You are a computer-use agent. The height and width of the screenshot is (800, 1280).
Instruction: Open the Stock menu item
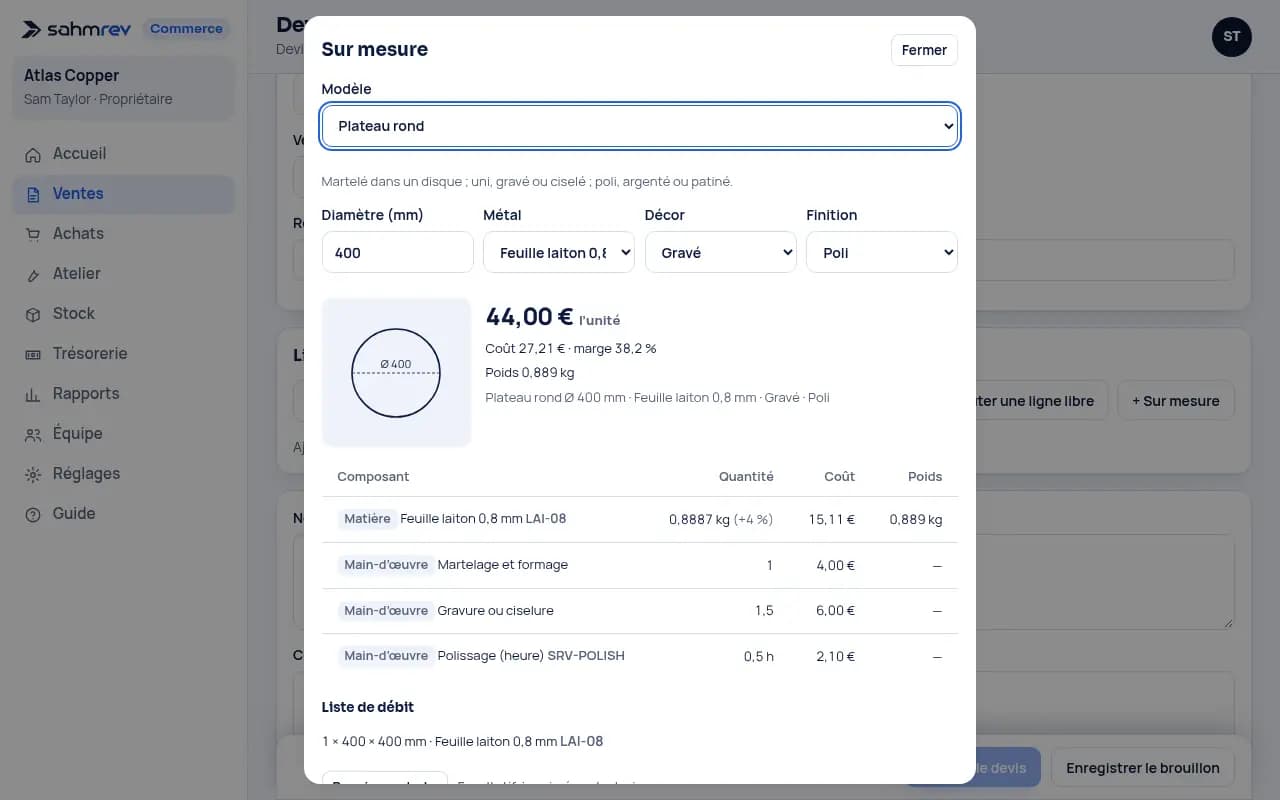124,314
